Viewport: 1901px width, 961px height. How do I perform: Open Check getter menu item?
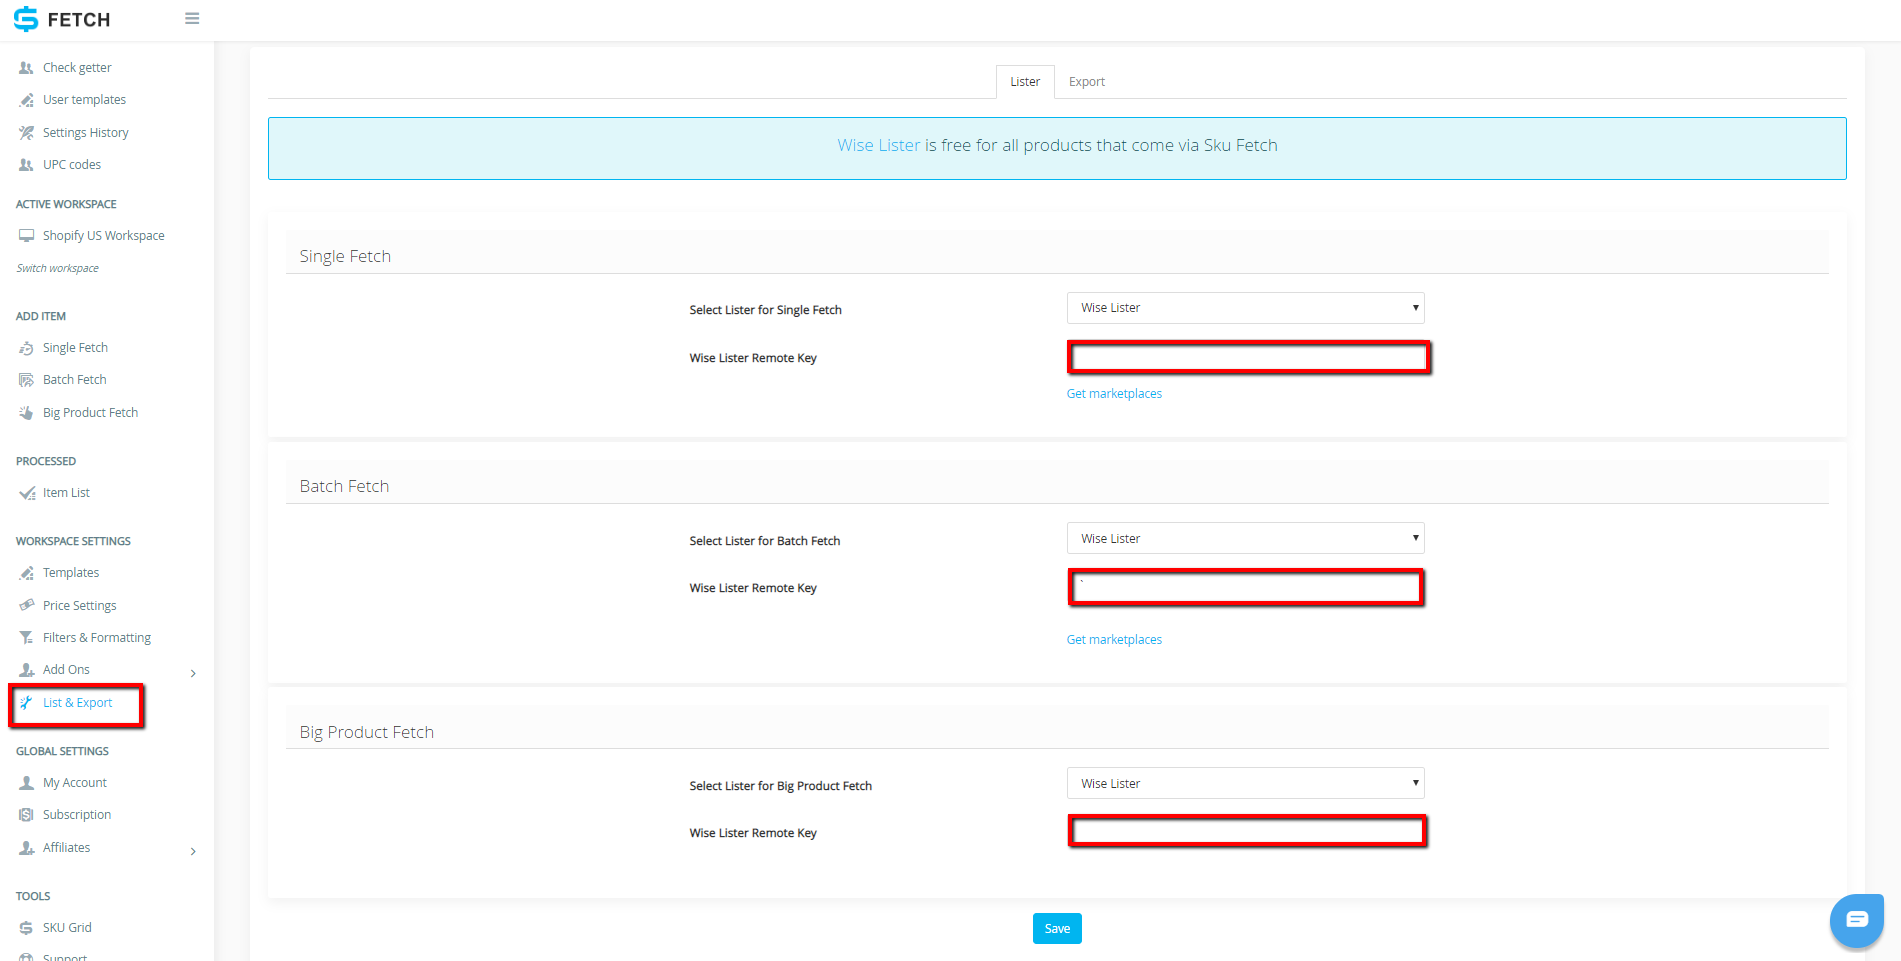click(x=77, y=68)
